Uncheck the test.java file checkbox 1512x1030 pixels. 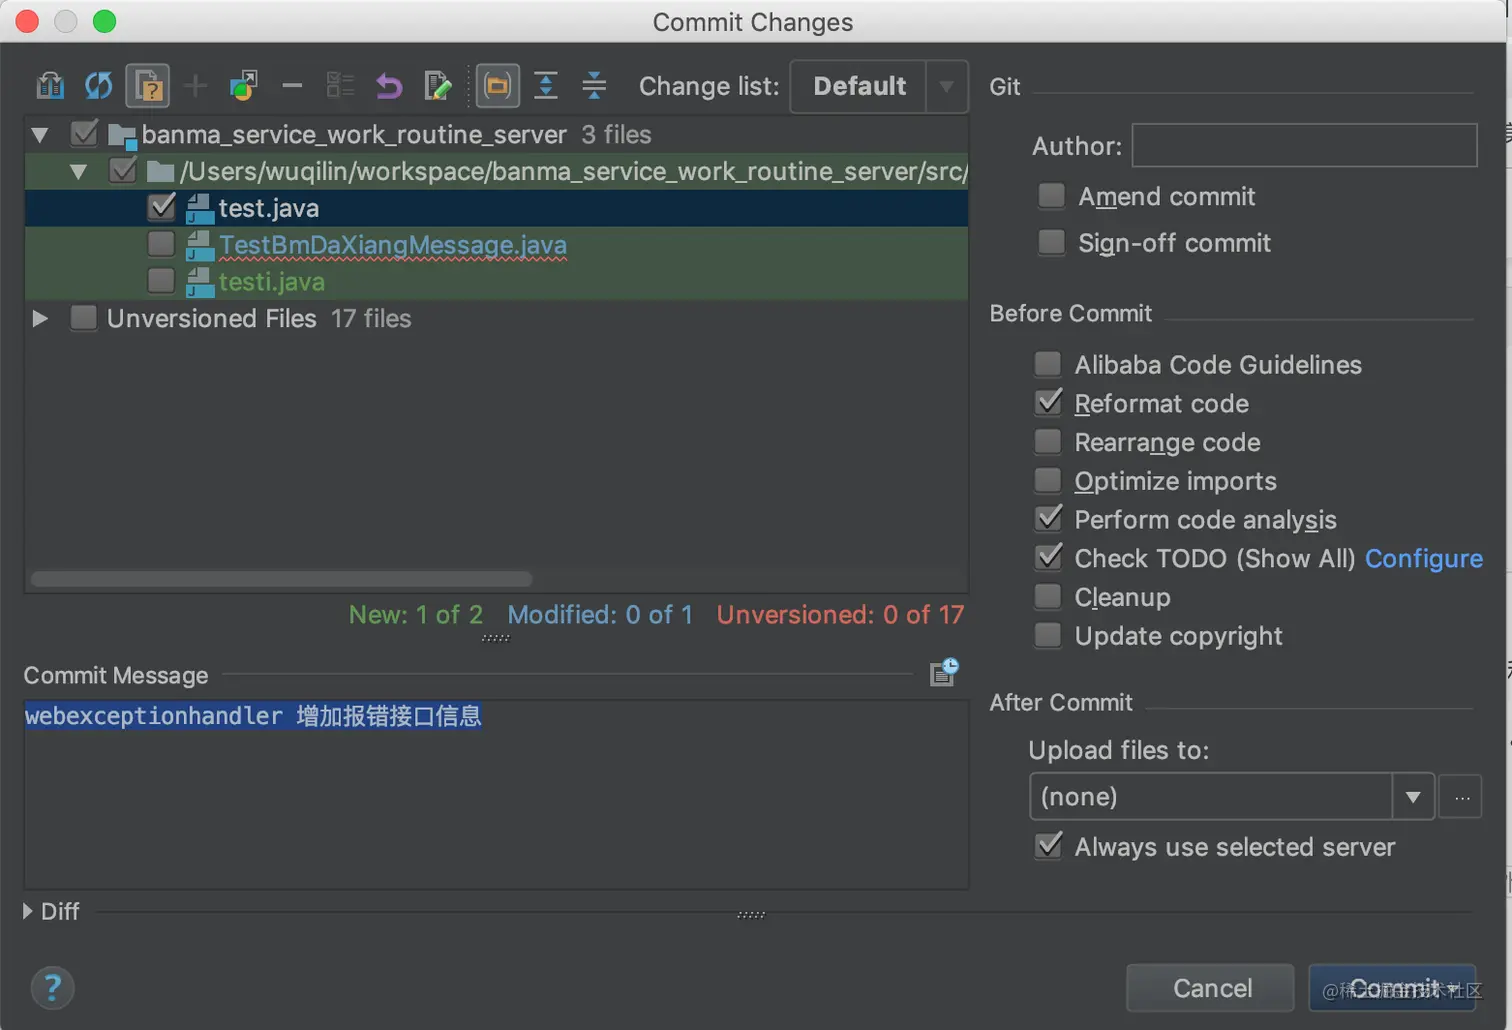(161, 207)
